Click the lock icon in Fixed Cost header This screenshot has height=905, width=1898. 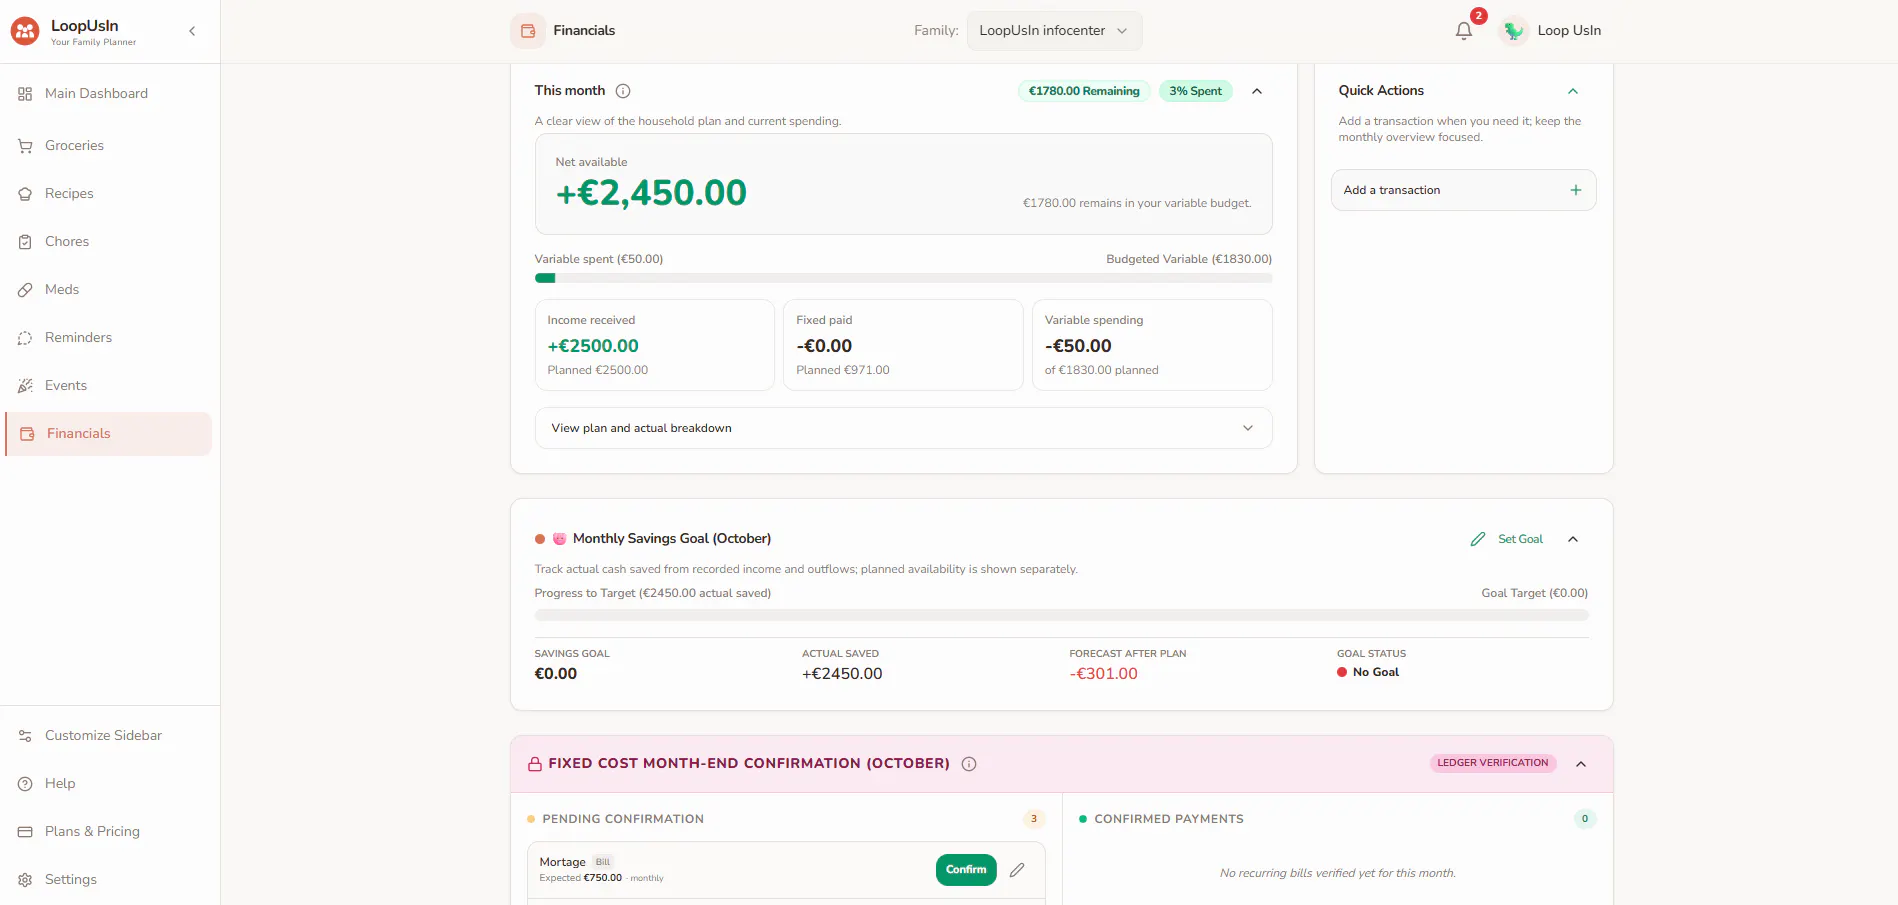click(x=535, y=764)
